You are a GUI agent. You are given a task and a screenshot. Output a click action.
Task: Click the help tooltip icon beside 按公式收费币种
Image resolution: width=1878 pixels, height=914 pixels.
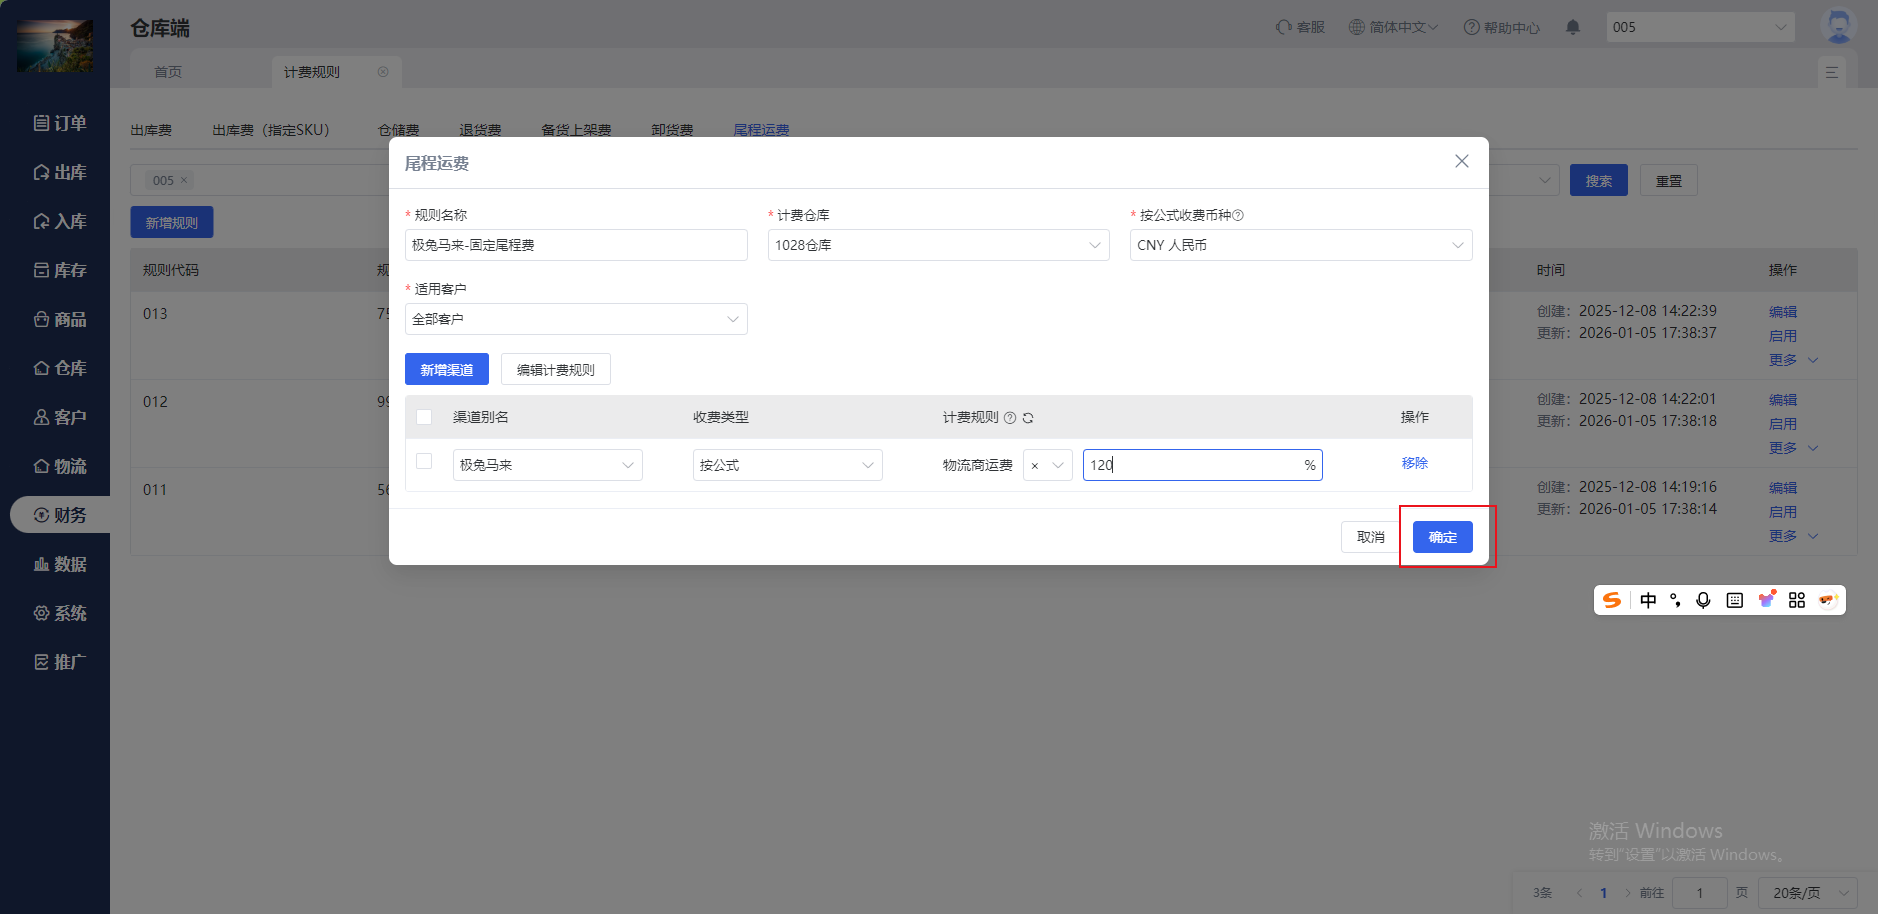point(1237,214)
